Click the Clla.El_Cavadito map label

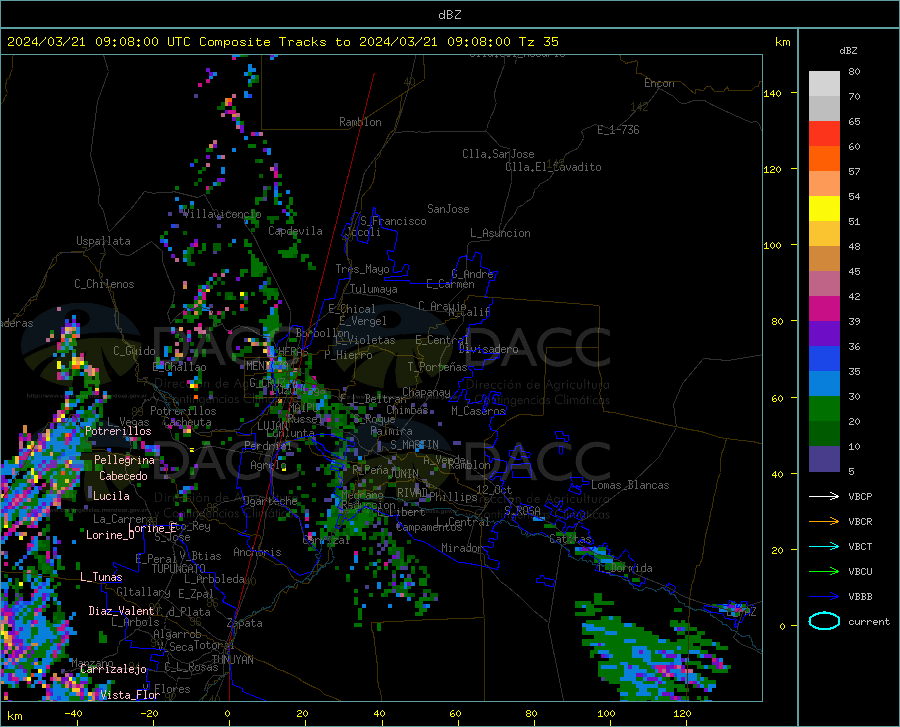click(x=553, y=167)
